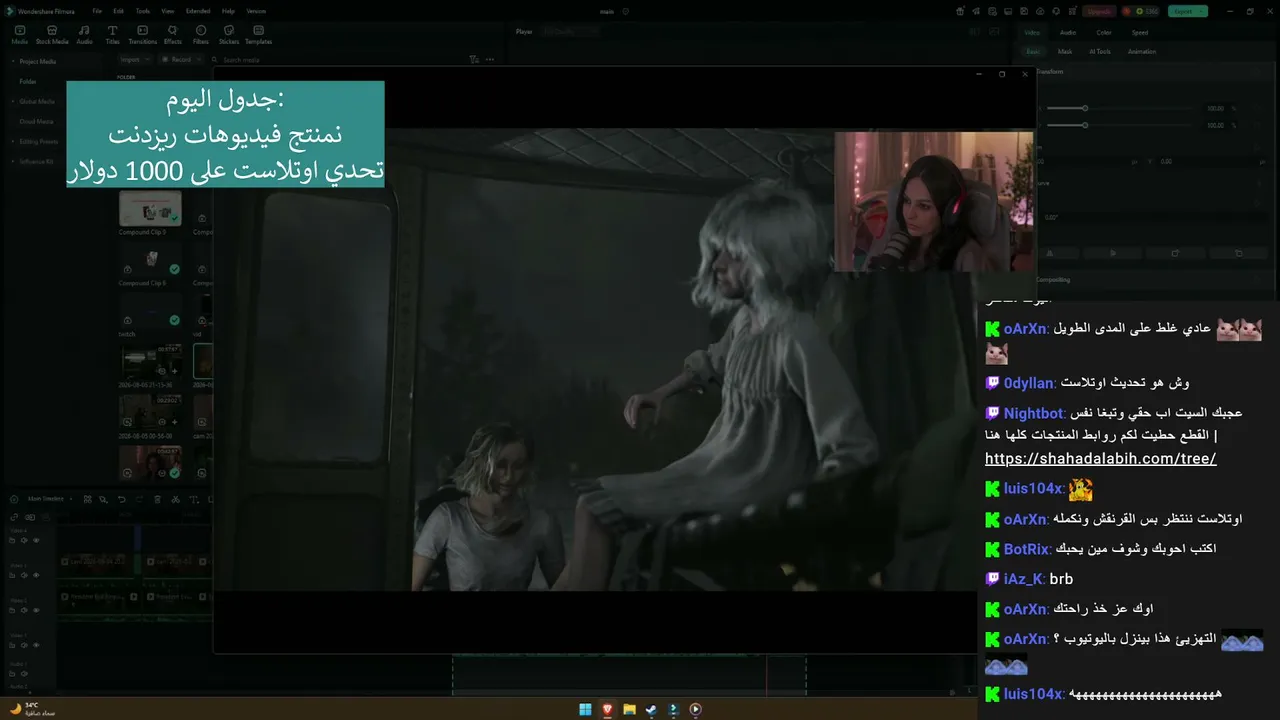Click the media filter/sort icon
Viewport: 1280px width, 720px height.
click(474, 59)
